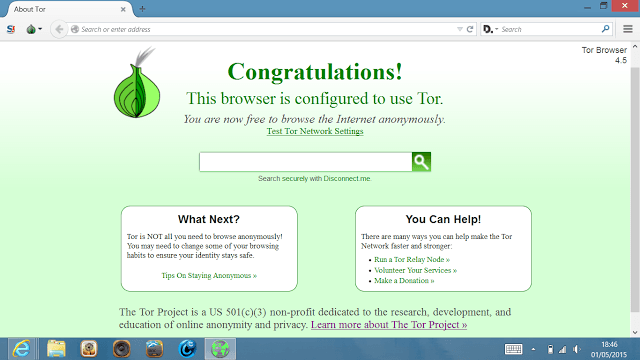This screenshot has width=640, height=360.
Task: Open the hamburger menu
Action: [x=628, y=29]
